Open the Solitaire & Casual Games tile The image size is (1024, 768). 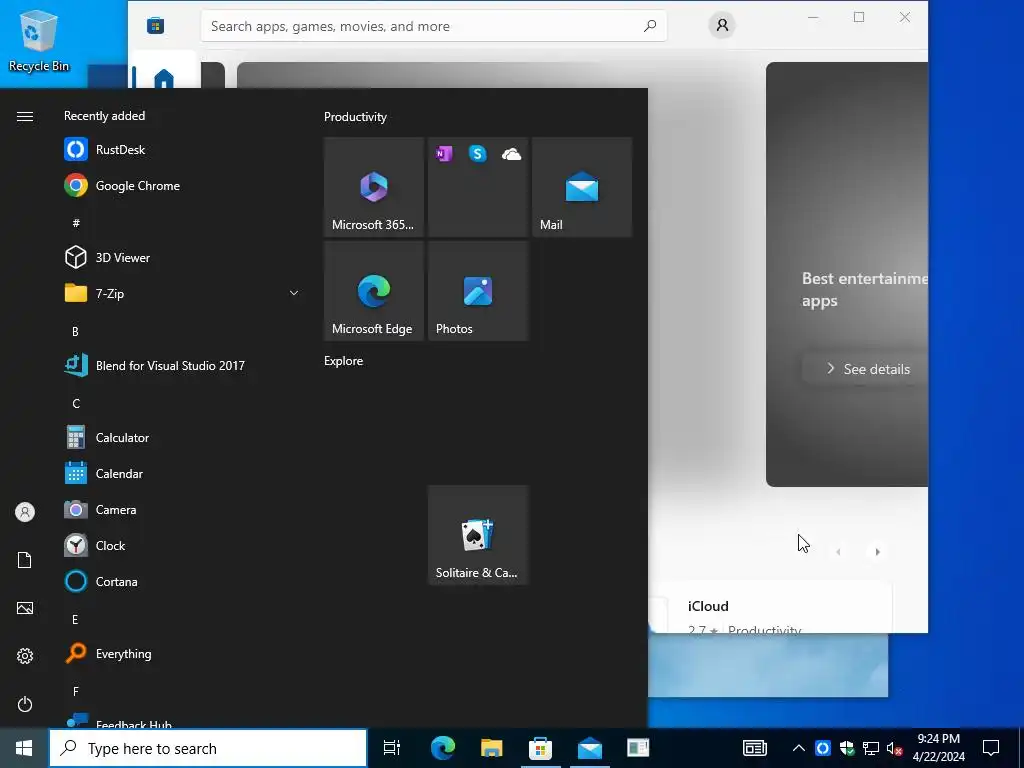(x=478, y=535)
